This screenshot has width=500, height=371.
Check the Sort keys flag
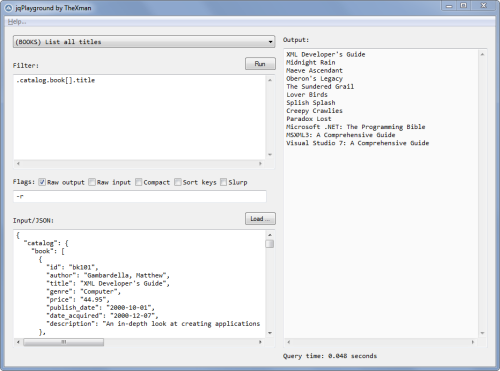point(178,182)
